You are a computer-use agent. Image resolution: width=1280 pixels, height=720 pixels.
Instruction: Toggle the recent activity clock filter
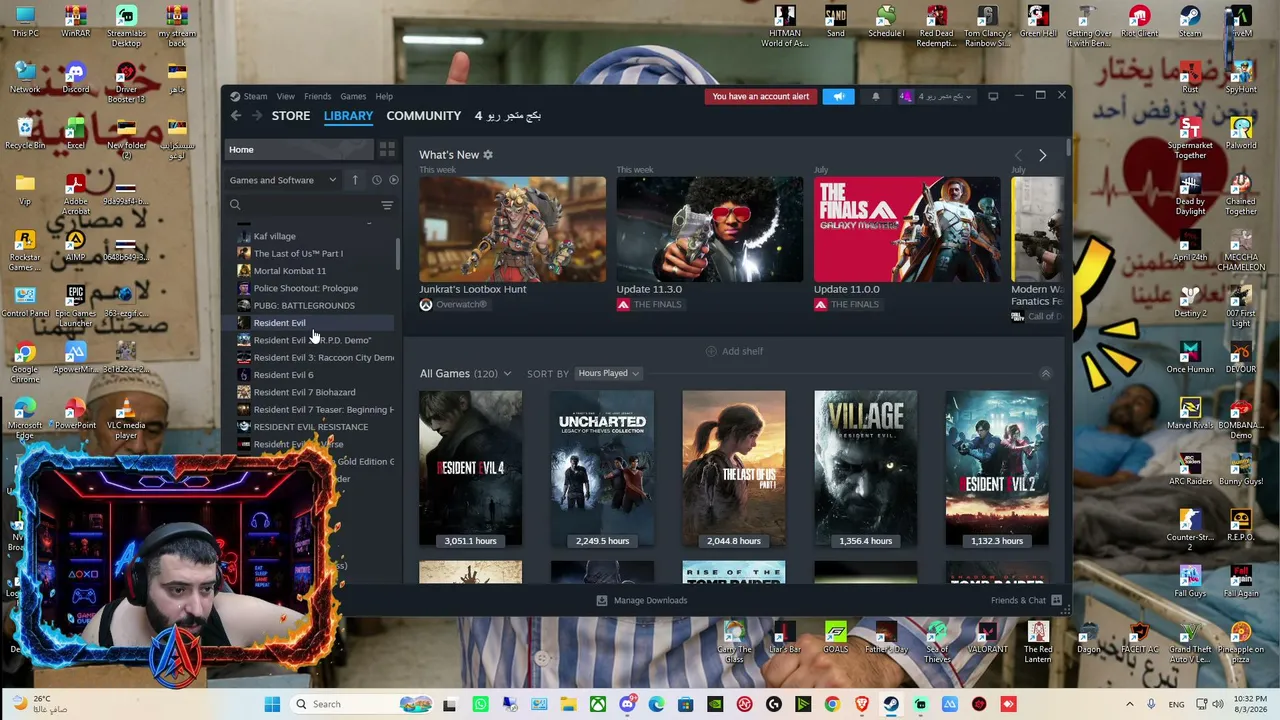point(376,180)
